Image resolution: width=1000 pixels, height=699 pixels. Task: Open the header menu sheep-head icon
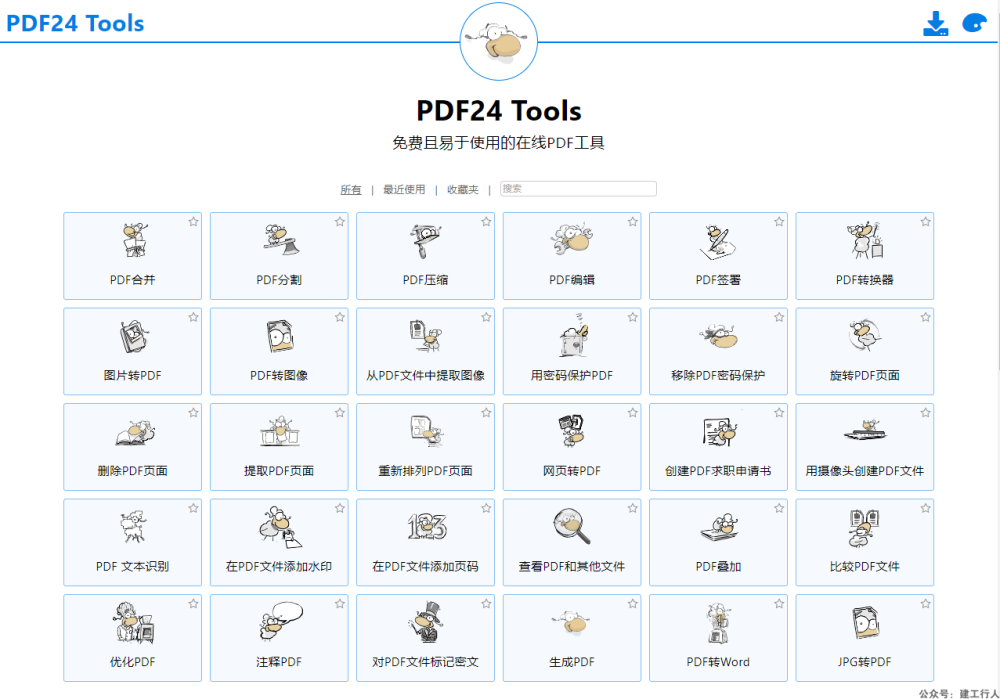[x=974, y=24]
